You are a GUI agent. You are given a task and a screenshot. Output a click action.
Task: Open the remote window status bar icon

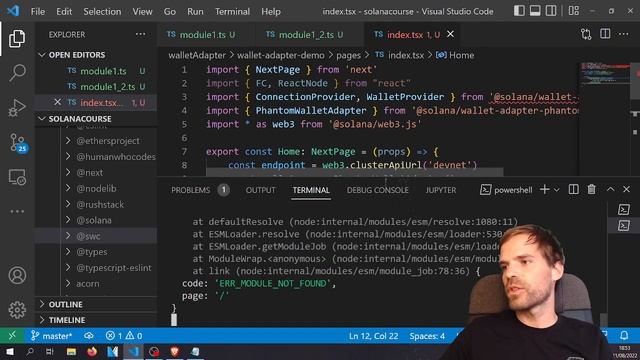pyautogui.click(x=12, y=336)
